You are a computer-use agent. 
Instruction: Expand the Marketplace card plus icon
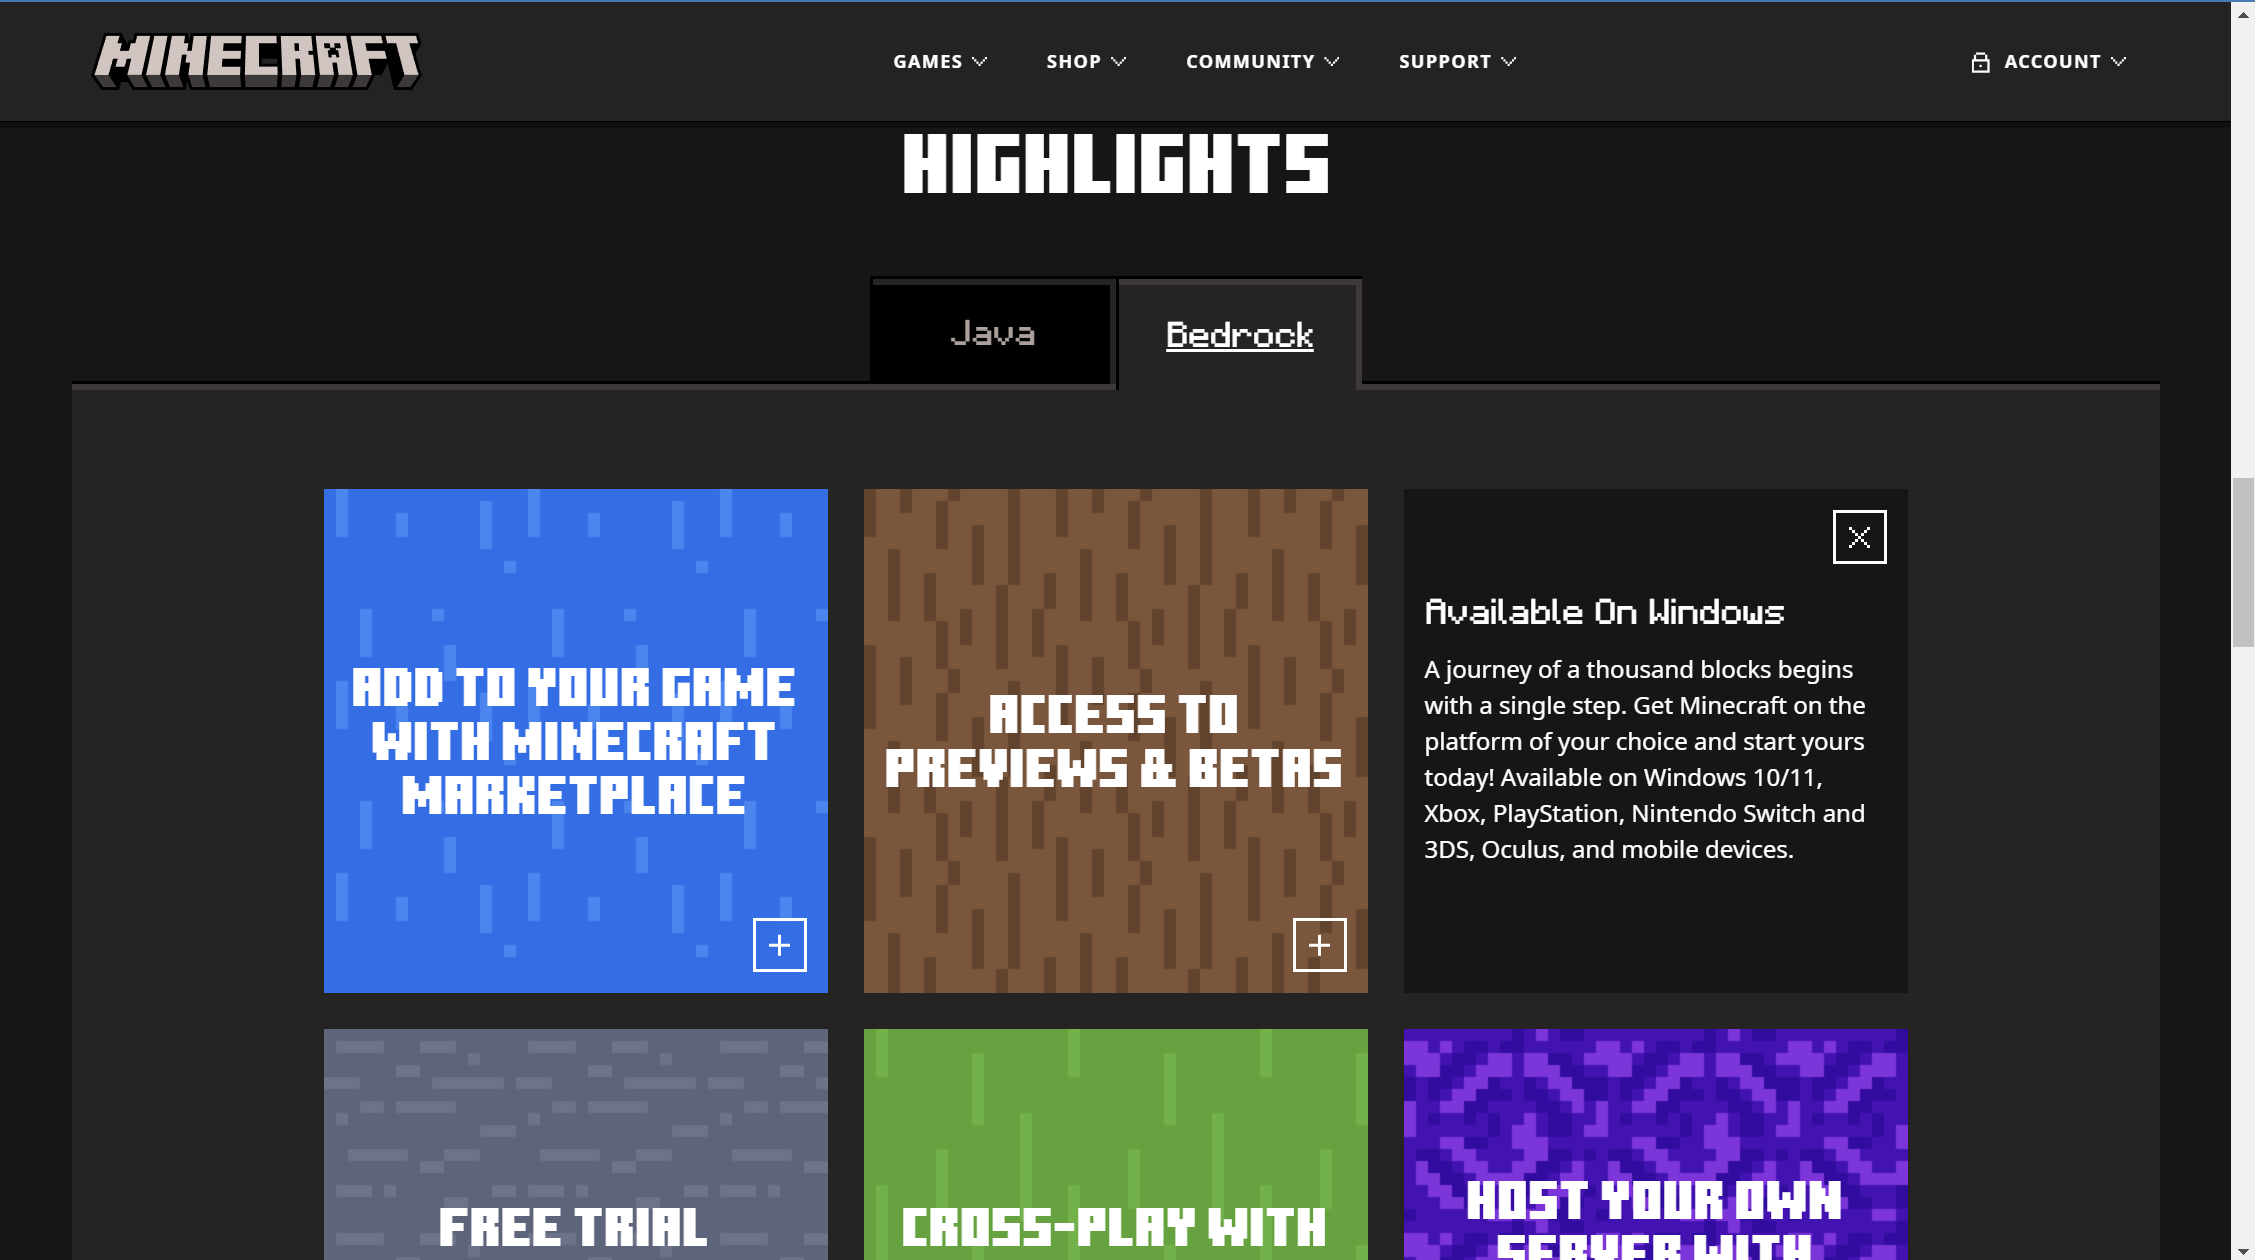pos(779,945)
